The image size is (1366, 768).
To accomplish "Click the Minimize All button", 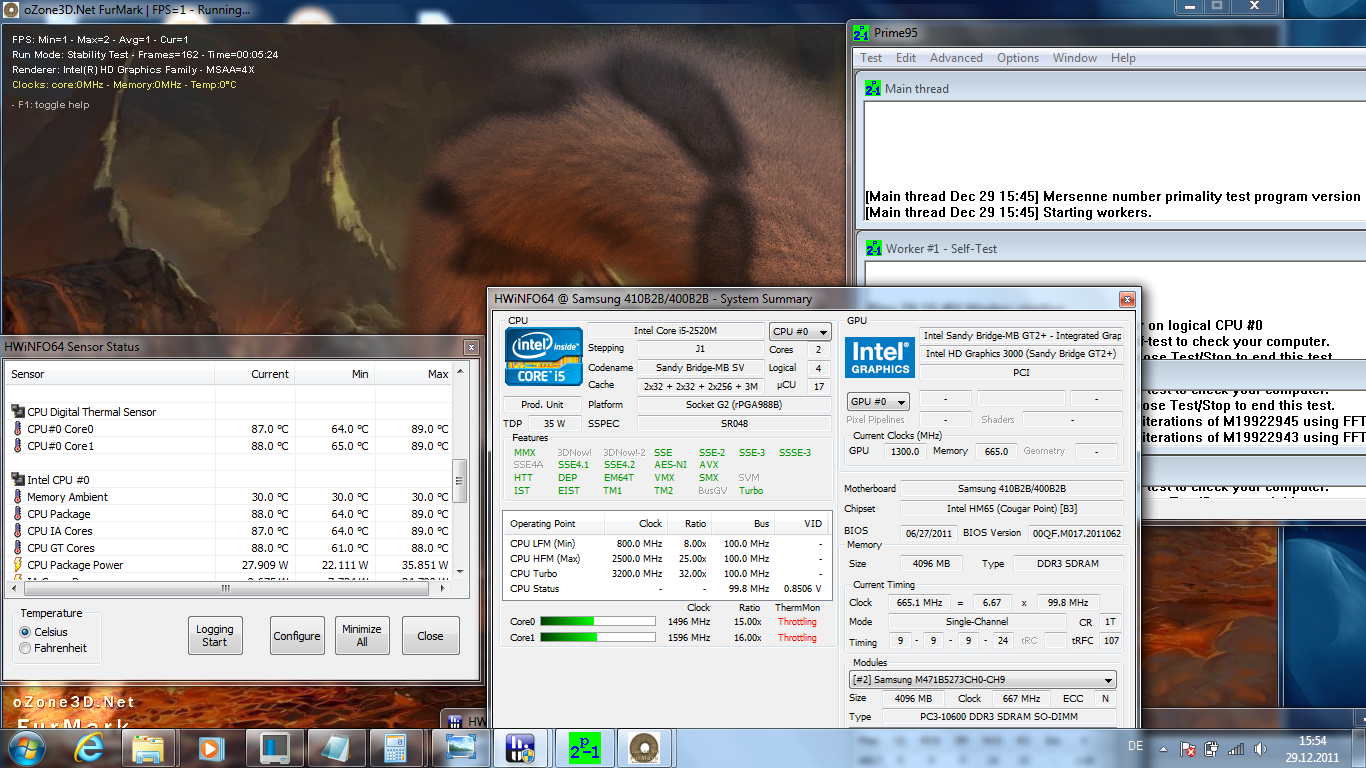I will (x=362, y=636).
